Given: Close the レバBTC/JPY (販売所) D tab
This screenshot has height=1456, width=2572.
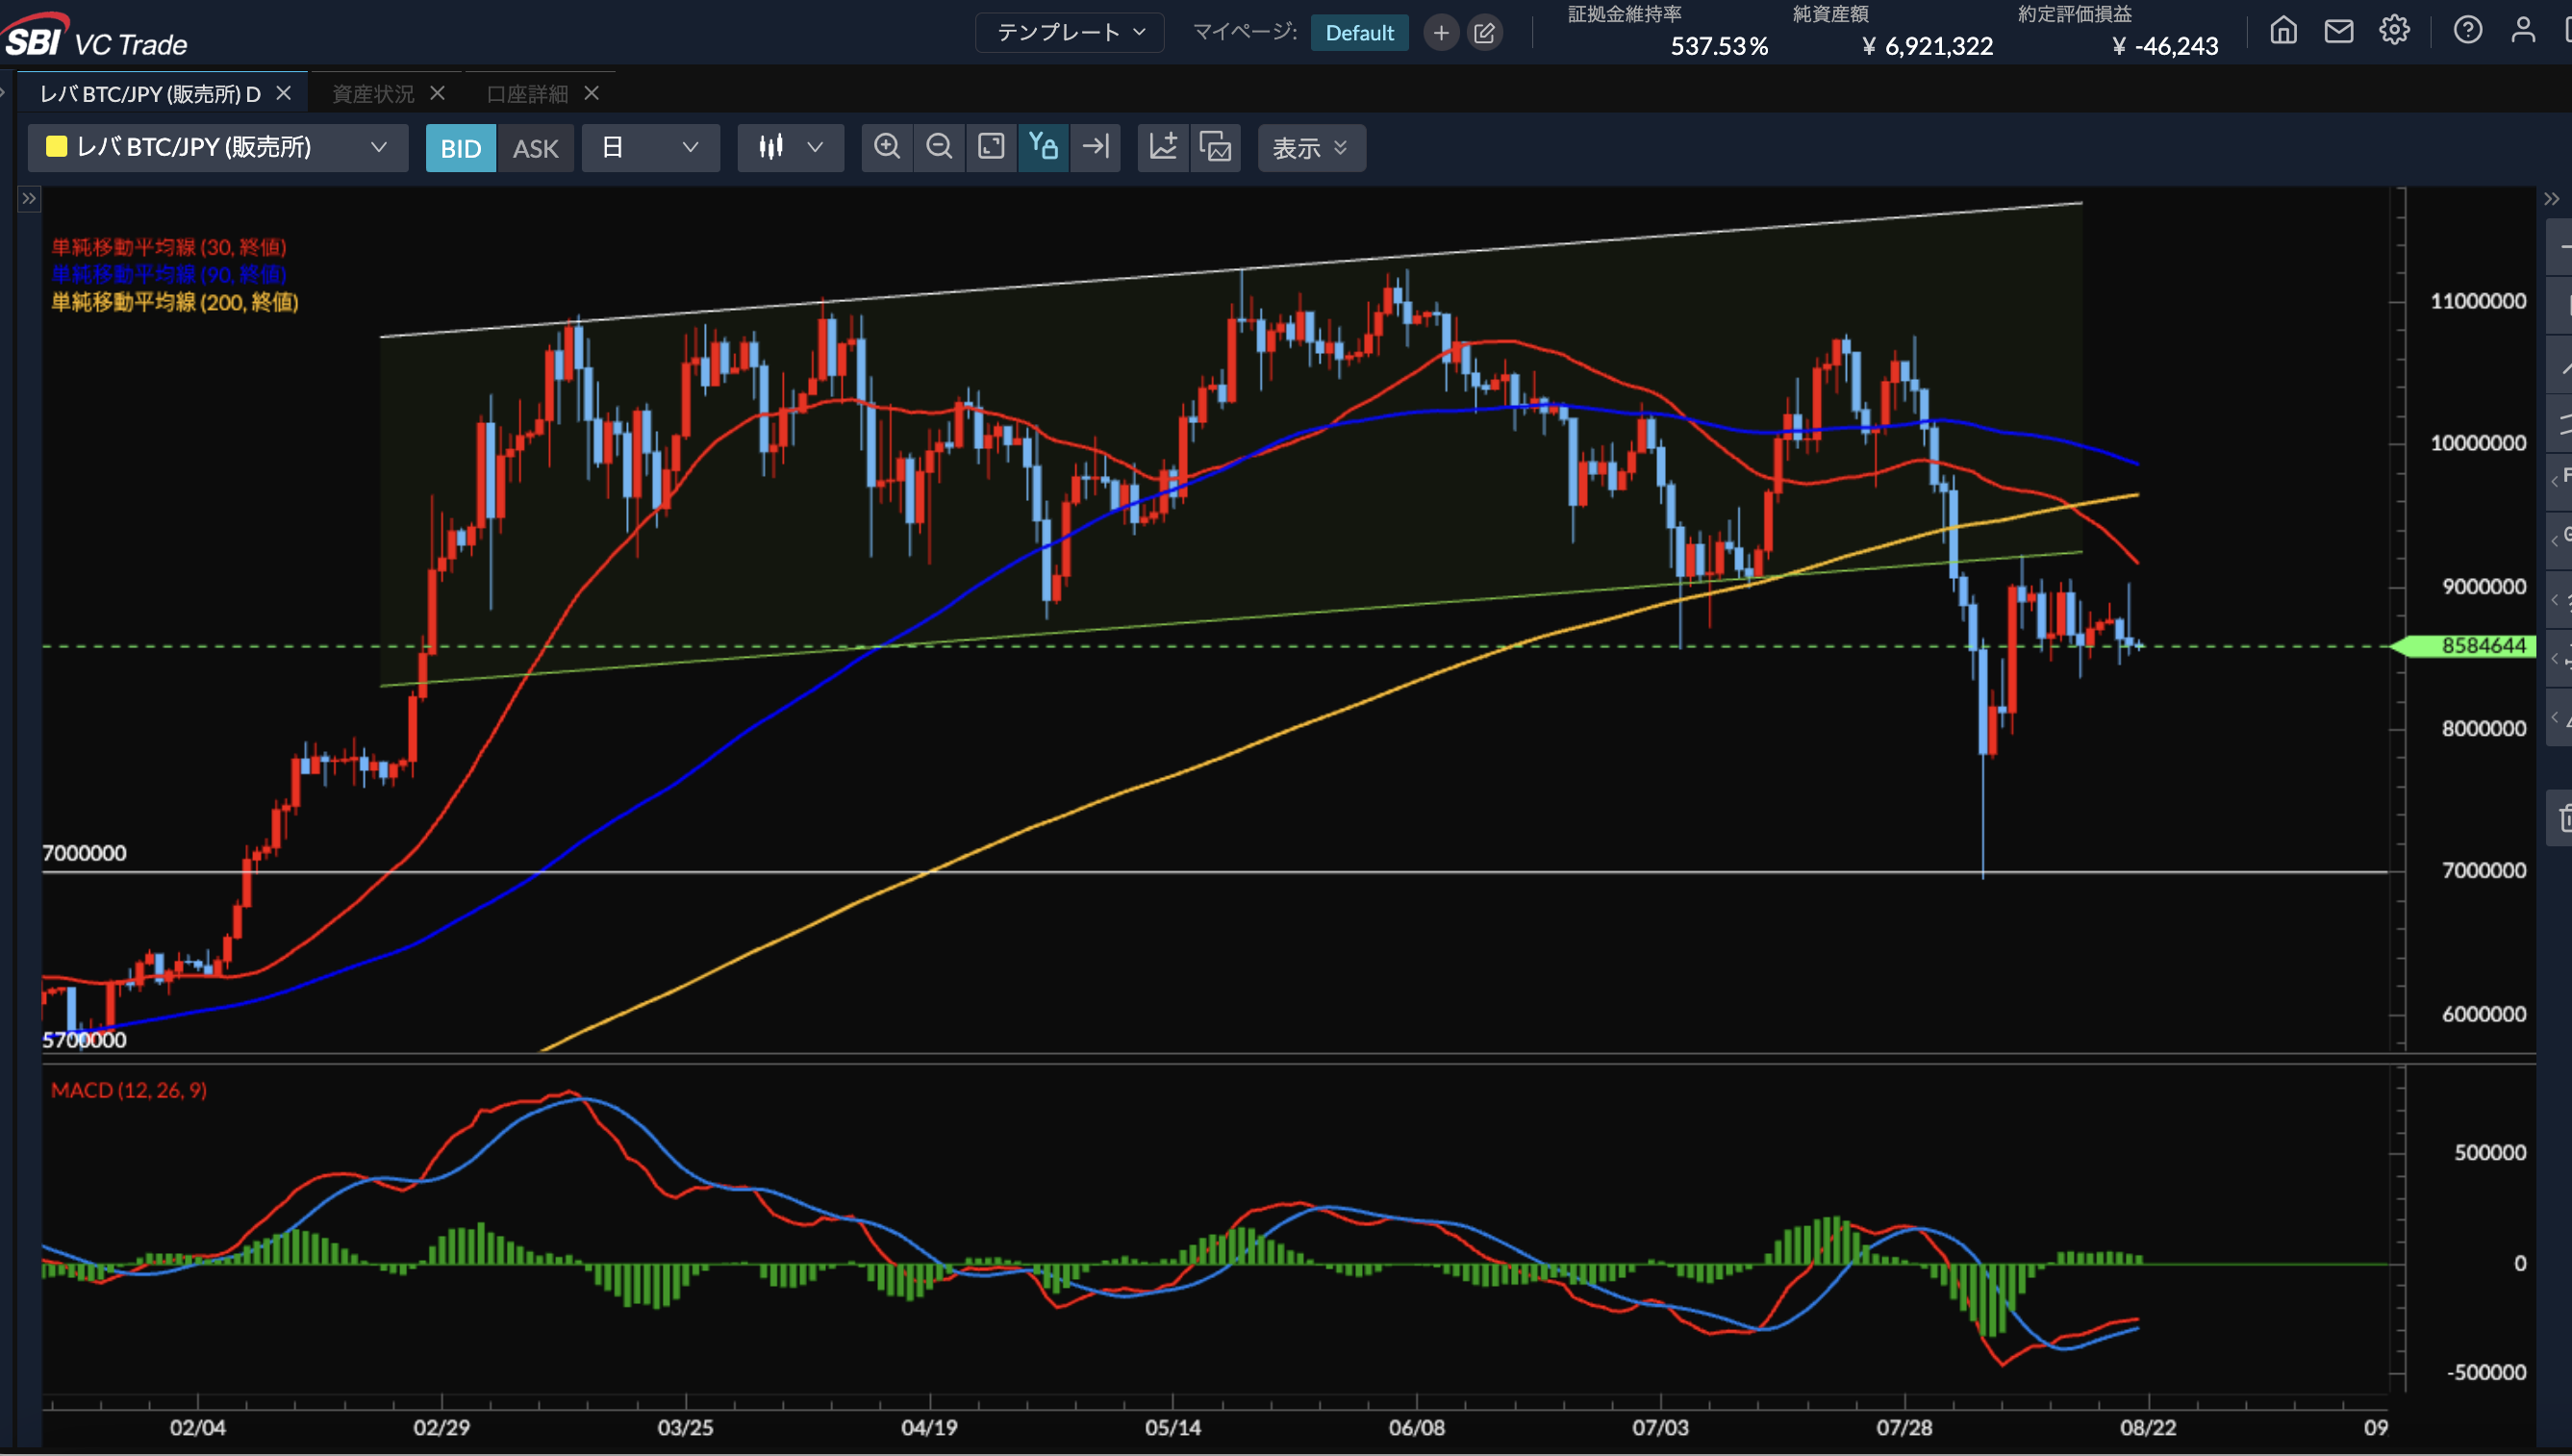Looking at the screenshot, I should pyautogui.click(x=284, y=93).
